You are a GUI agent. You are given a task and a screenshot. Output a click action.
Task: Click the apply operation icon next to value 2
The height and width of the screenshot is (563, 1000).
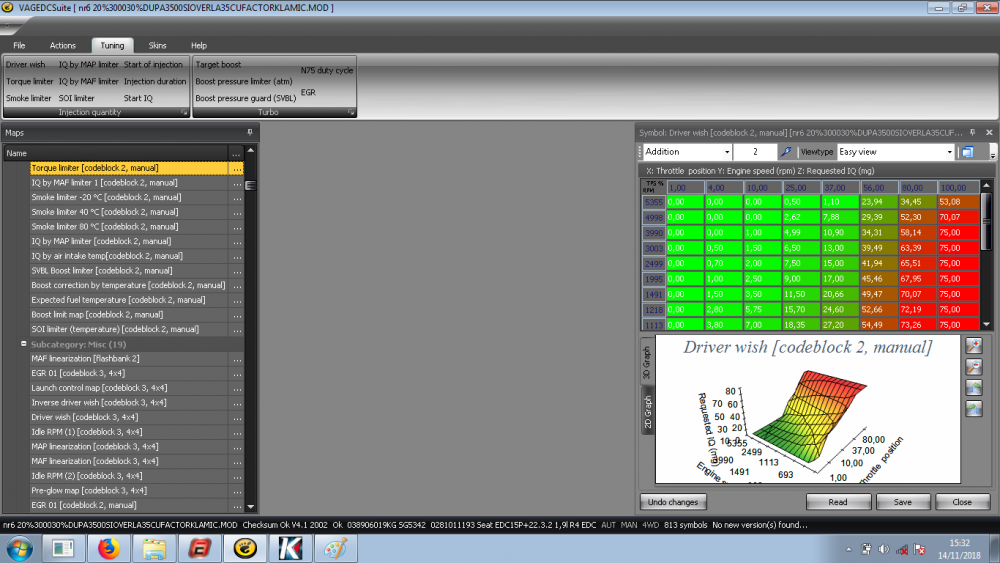point(786,152)
